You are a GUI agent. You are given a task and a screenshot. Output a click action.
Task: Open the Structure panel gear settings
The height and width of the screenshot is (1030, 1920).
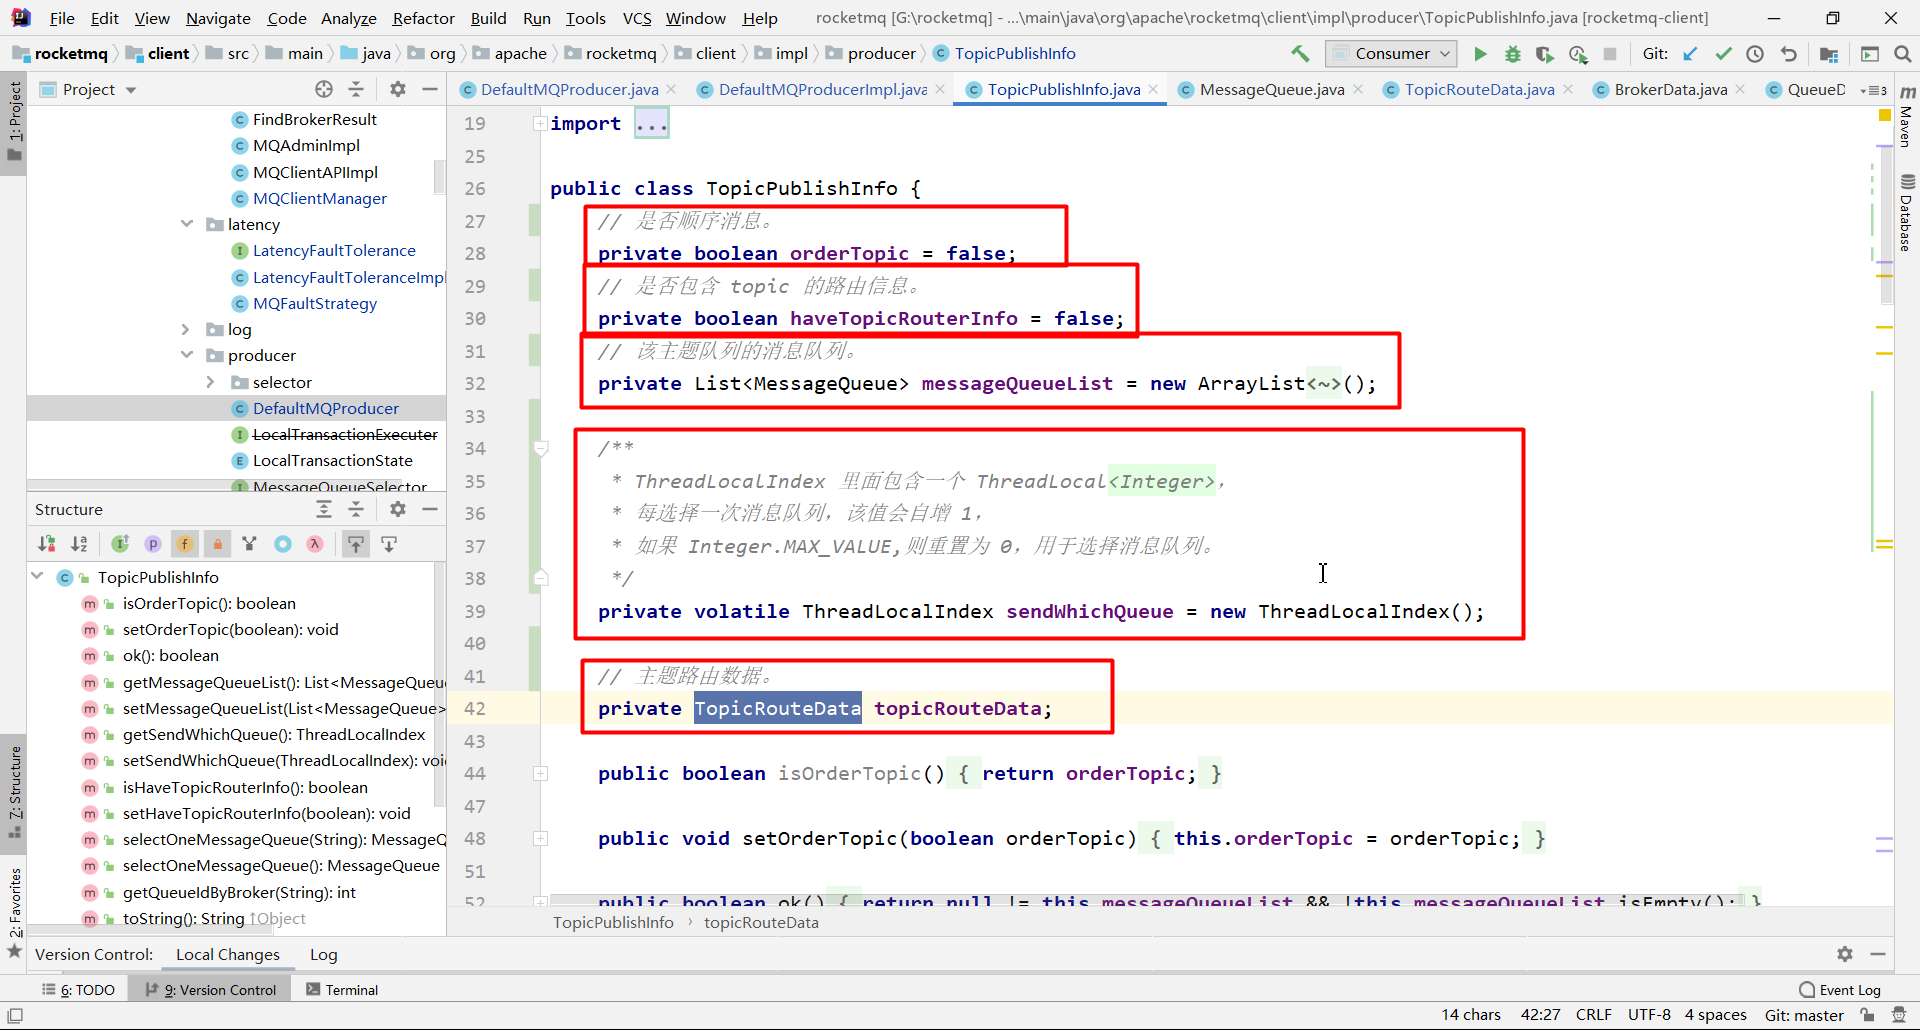click(398, 509)
